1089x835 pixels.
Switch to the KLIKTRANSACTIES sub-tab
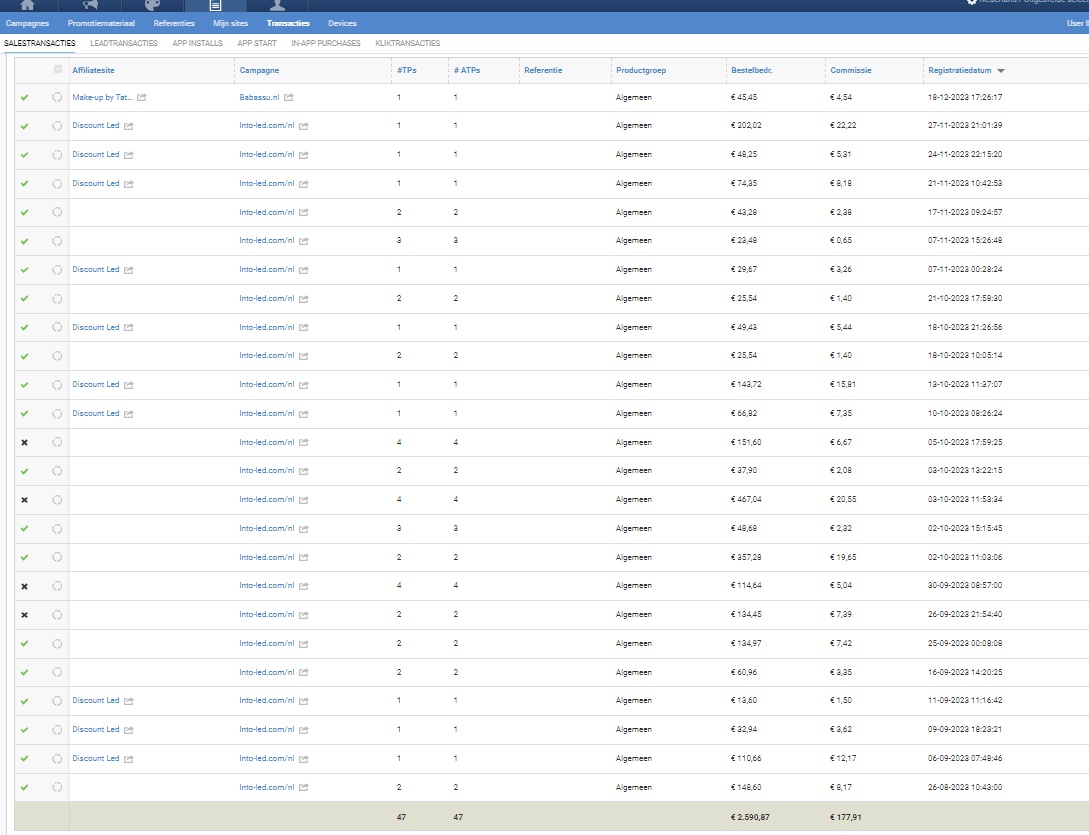(408, 43)
